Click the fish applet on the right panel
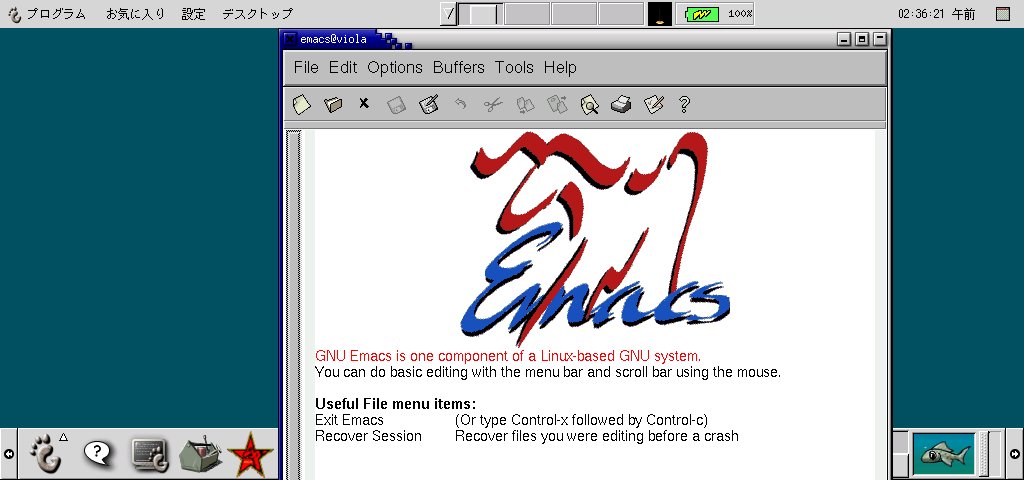 pos(944,454)
